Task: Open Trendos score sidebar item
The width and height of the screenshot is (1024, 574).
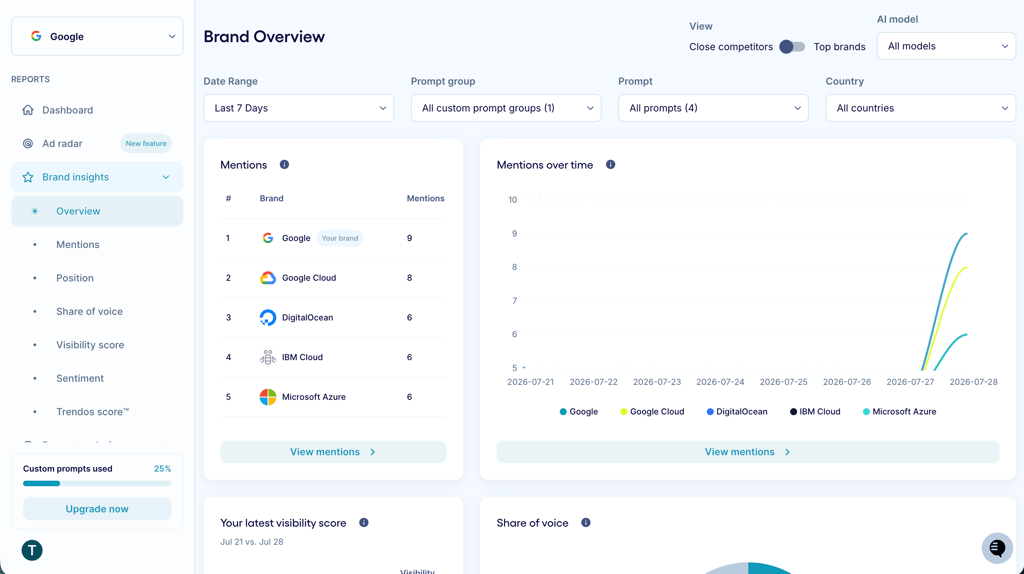Action: (97, 411)
